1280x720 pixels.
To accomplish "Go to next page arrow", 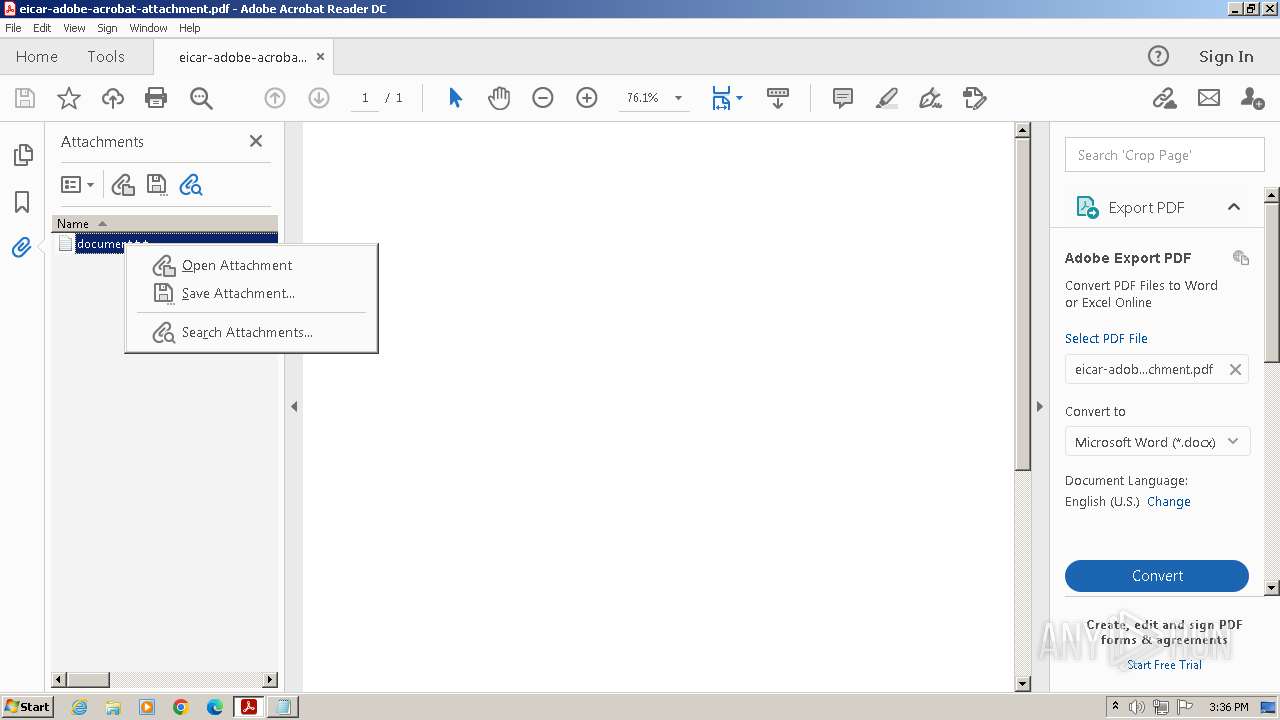I will tap(319, 98).
